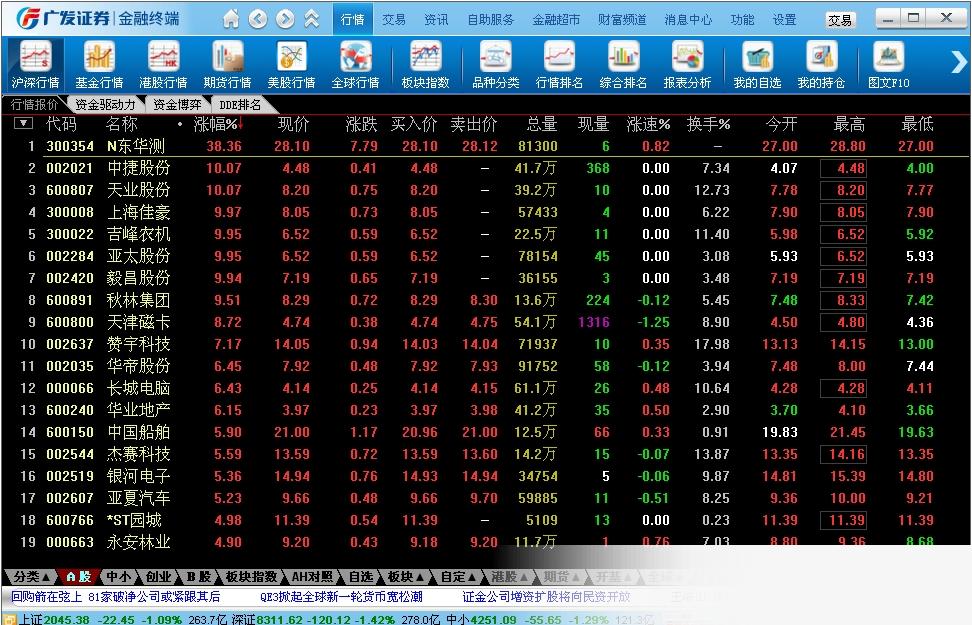Click 上证 index value in status bar

click(66, 619)
